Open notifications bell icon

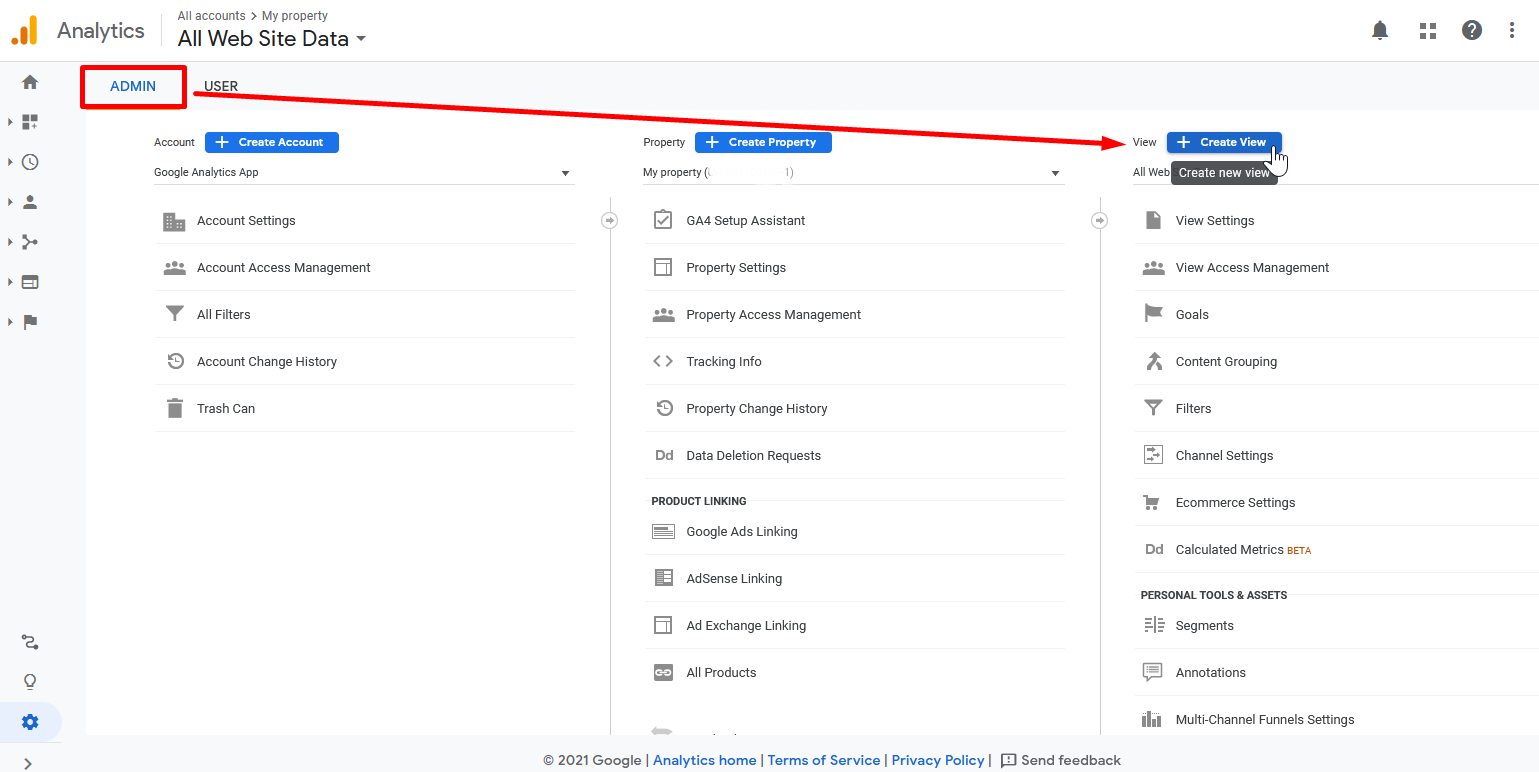[x=1380, y=30]
